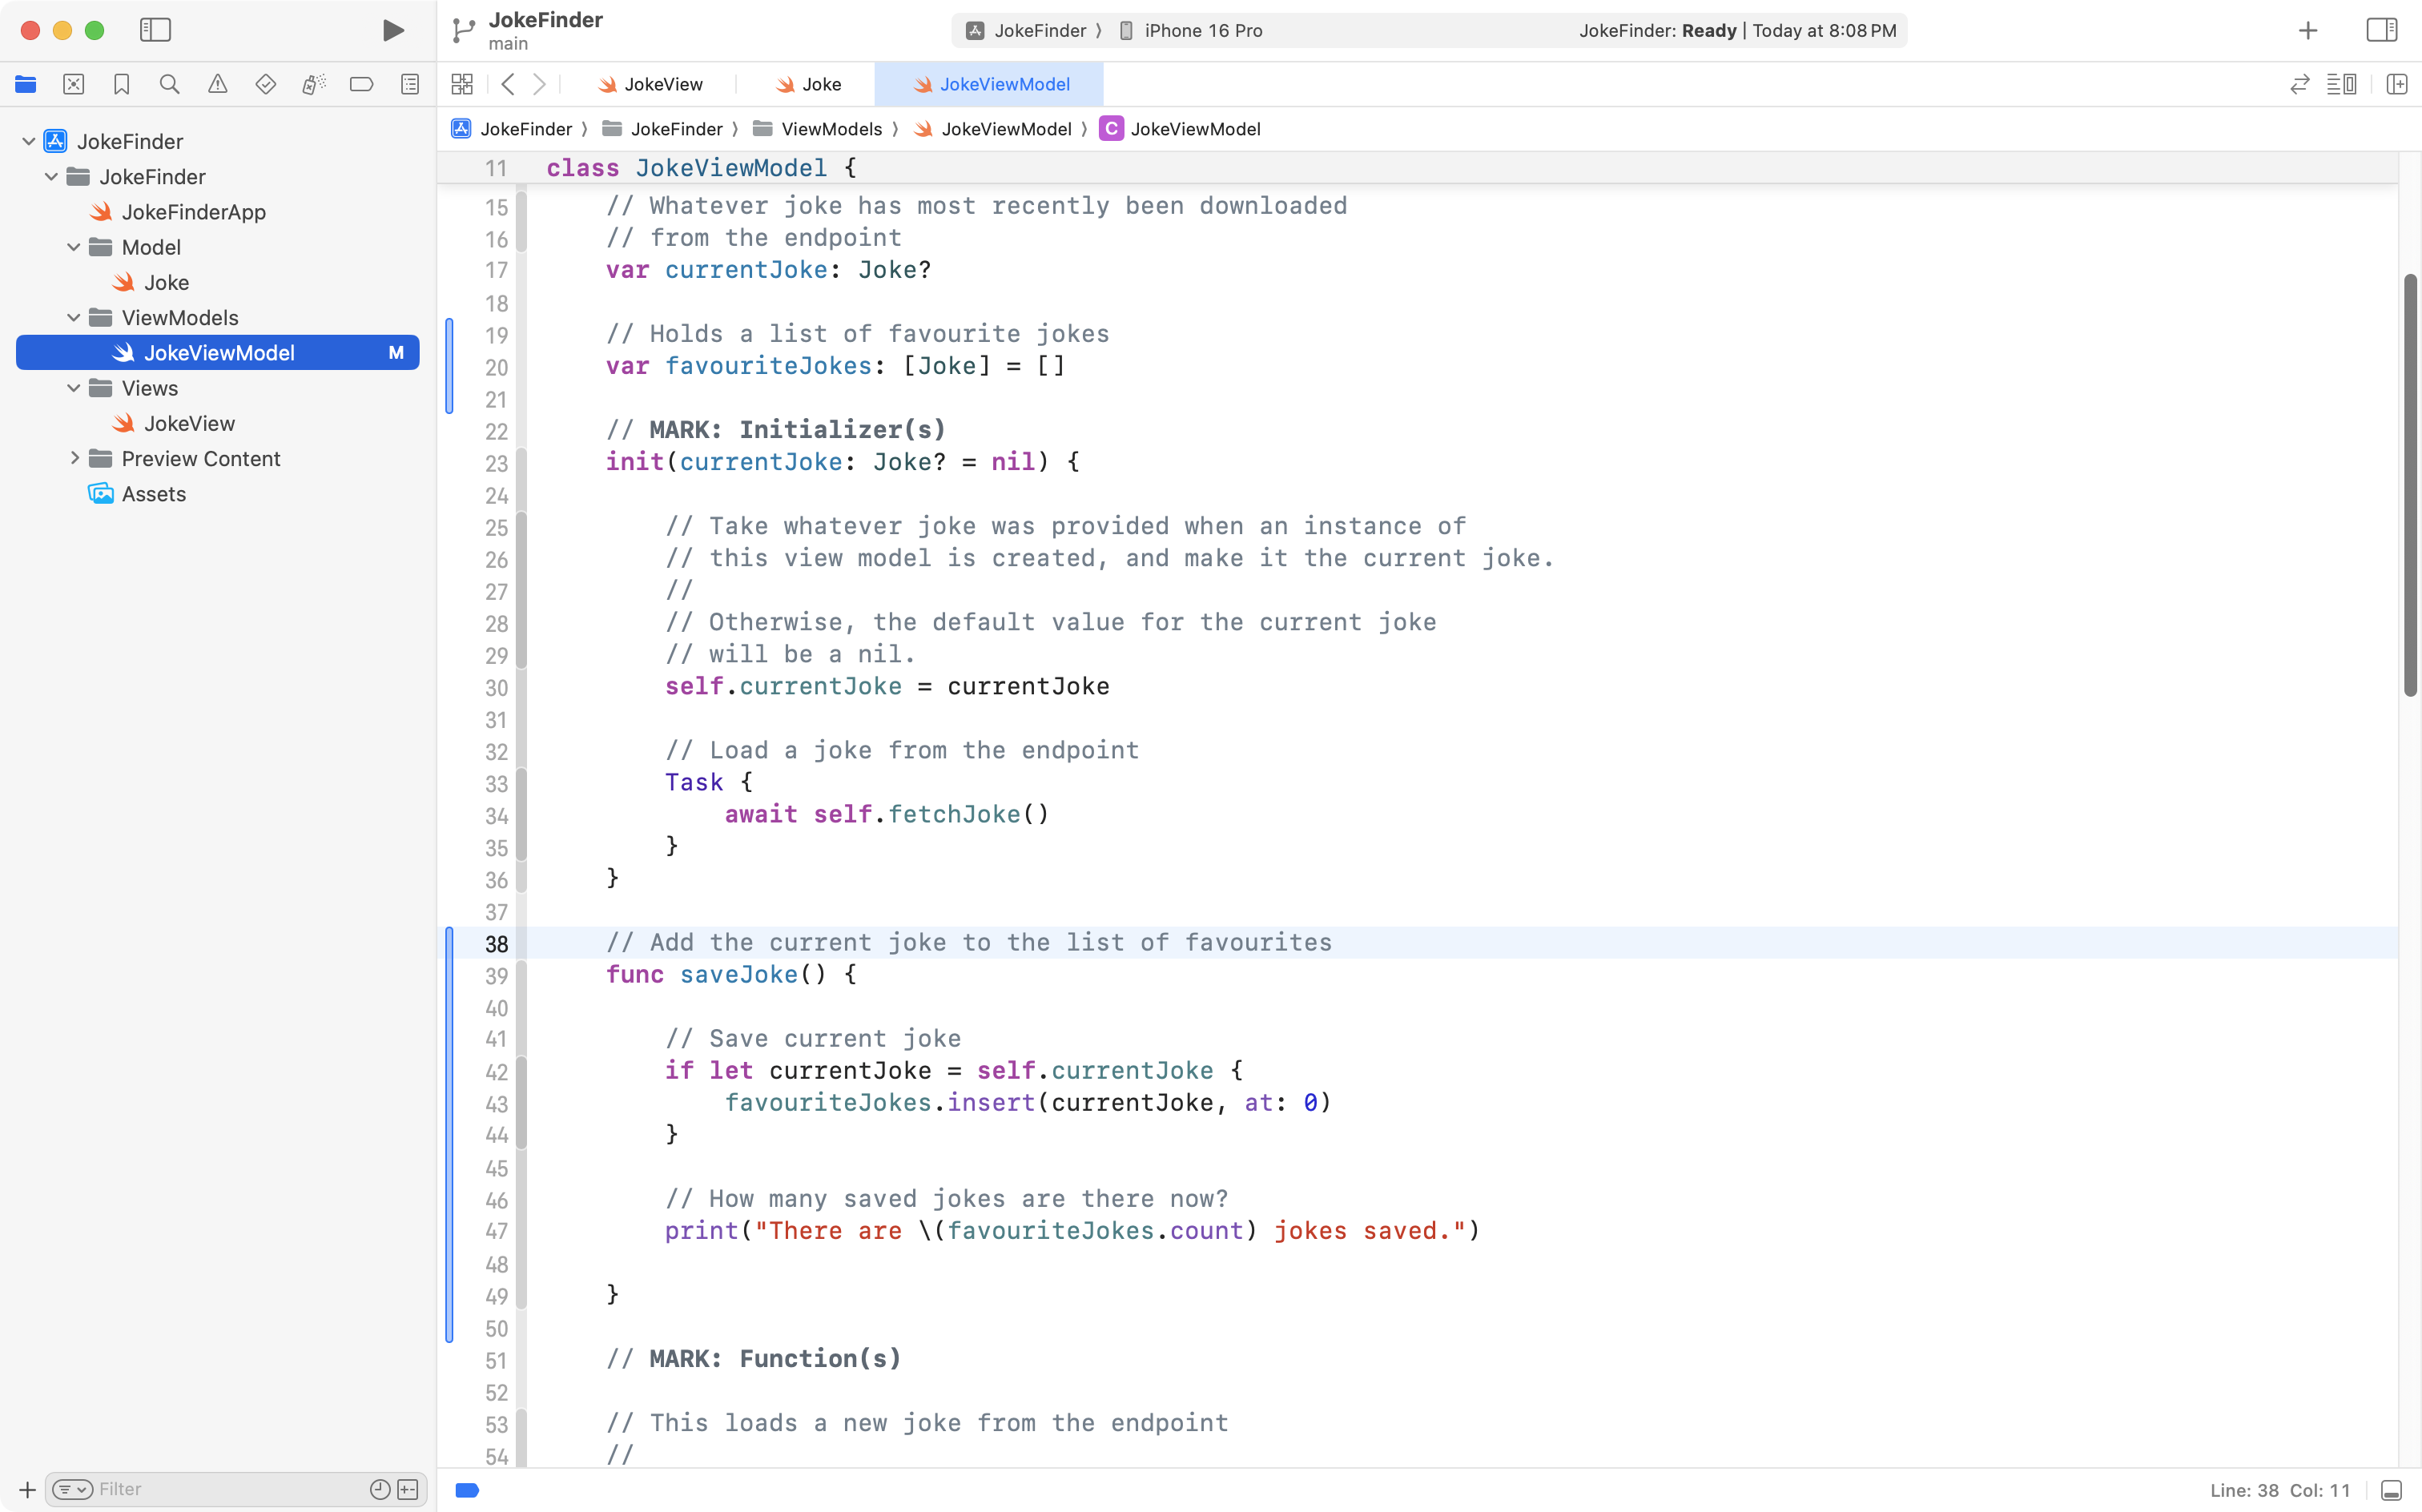
Task: Open the Report navigator icon
Action: [x=410, y=85]
